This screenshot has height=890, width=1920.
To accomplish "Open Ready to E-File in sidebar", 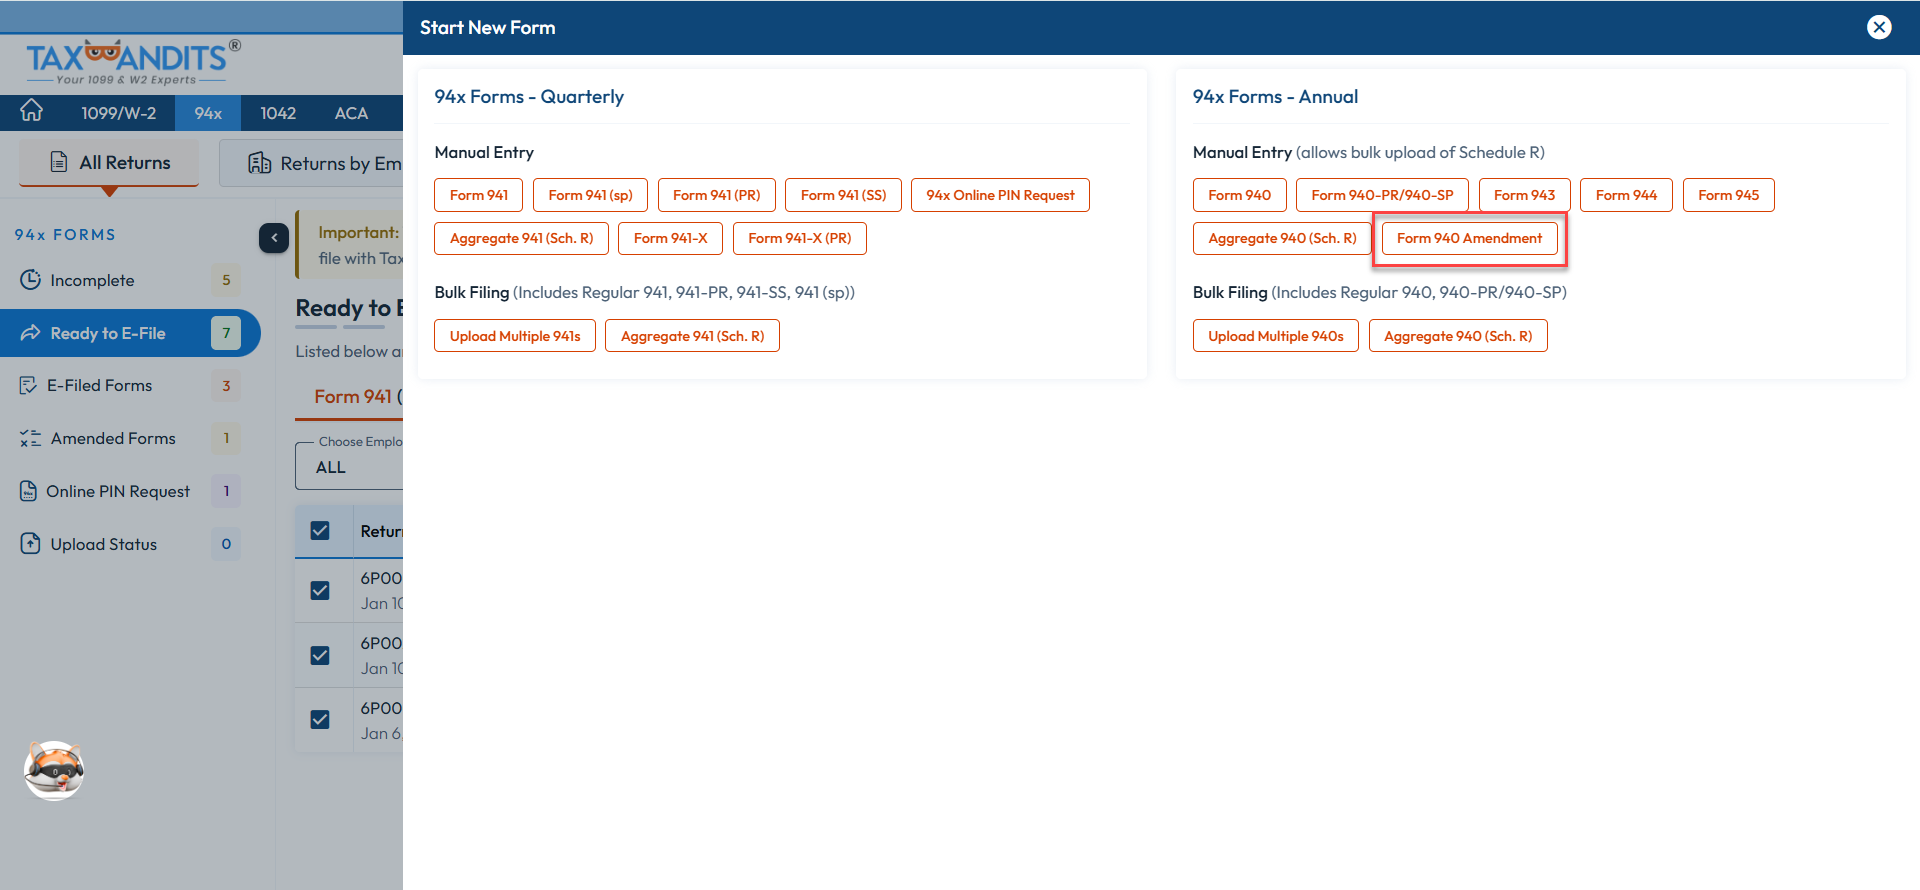I will 130,333.
